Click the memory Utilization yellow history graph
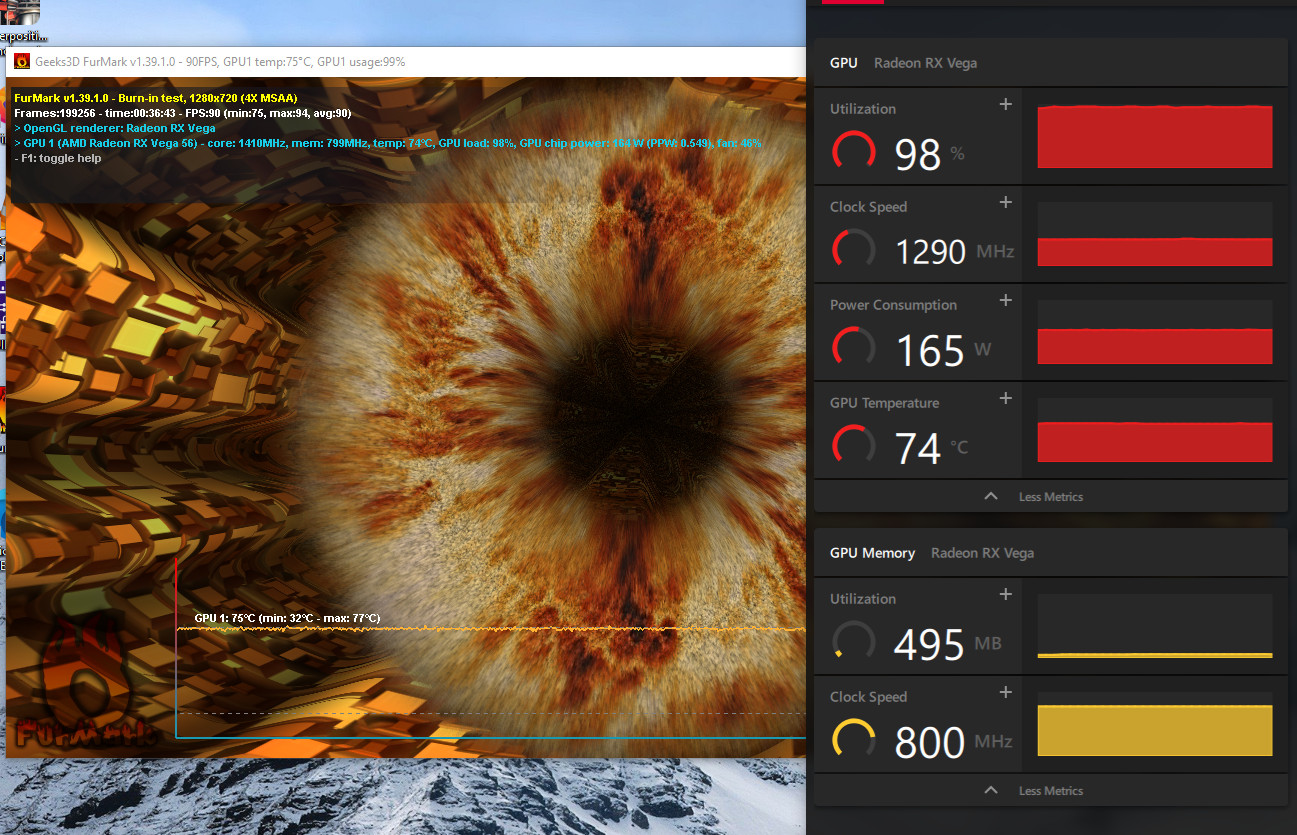The image size is (1297, 835). [x=1155, y=626]
